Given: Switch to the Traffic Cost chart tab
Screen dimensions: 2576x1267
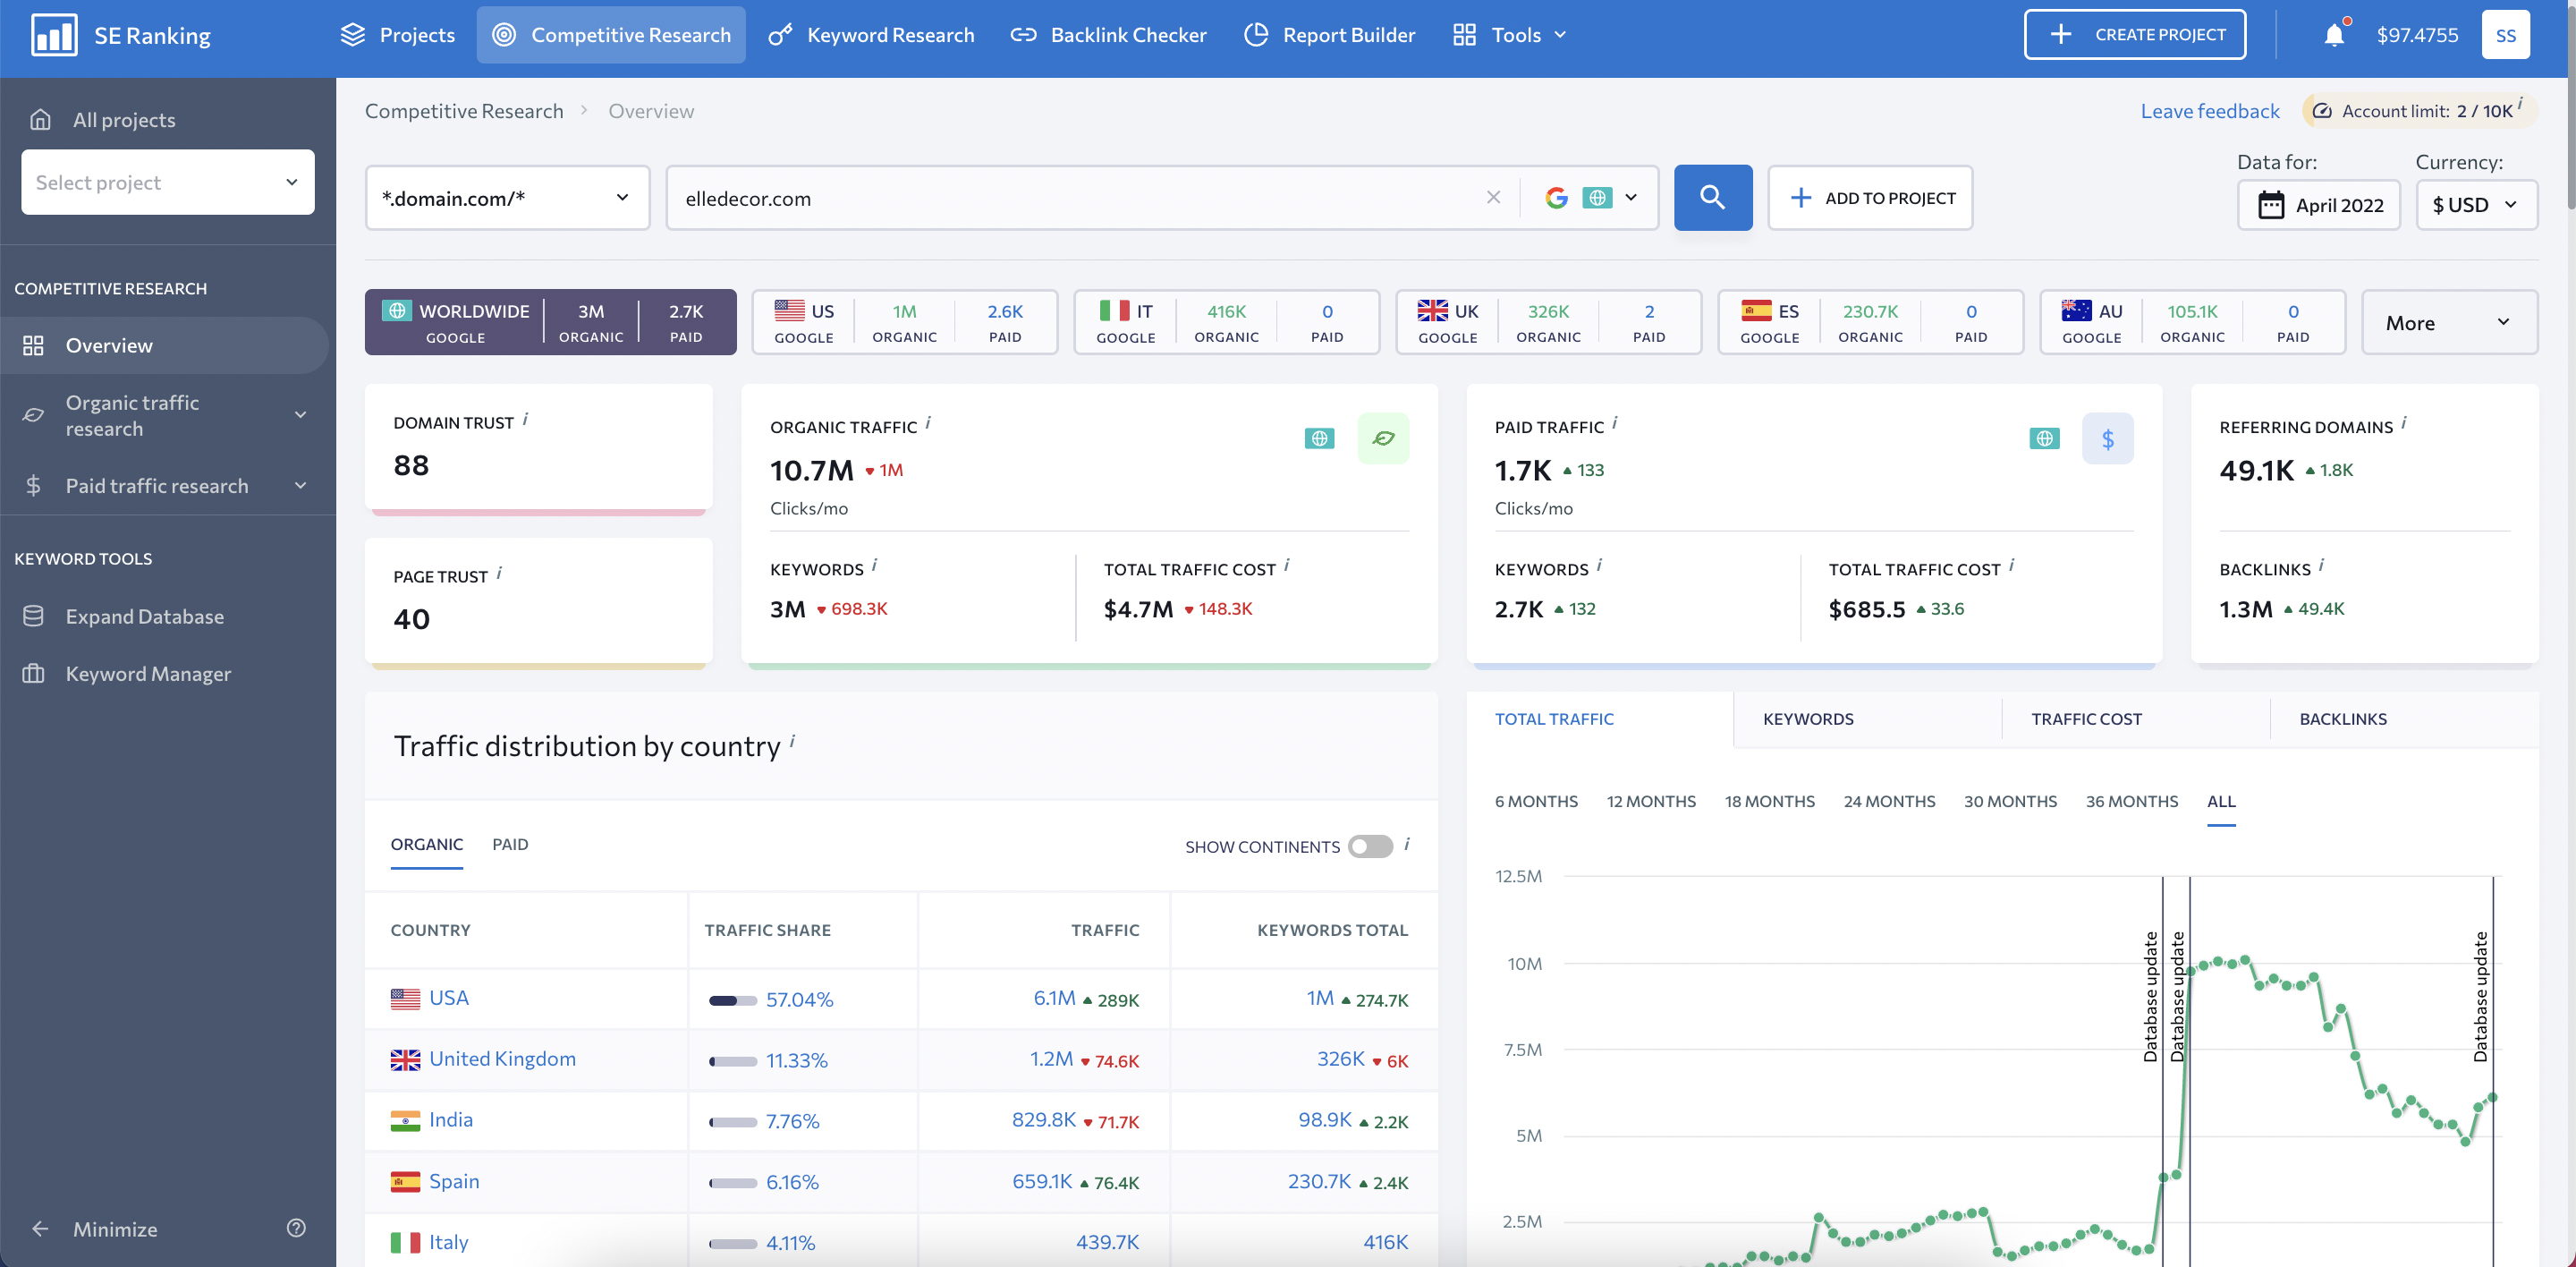Looking at the screenshot, I should click(2085, 718).
